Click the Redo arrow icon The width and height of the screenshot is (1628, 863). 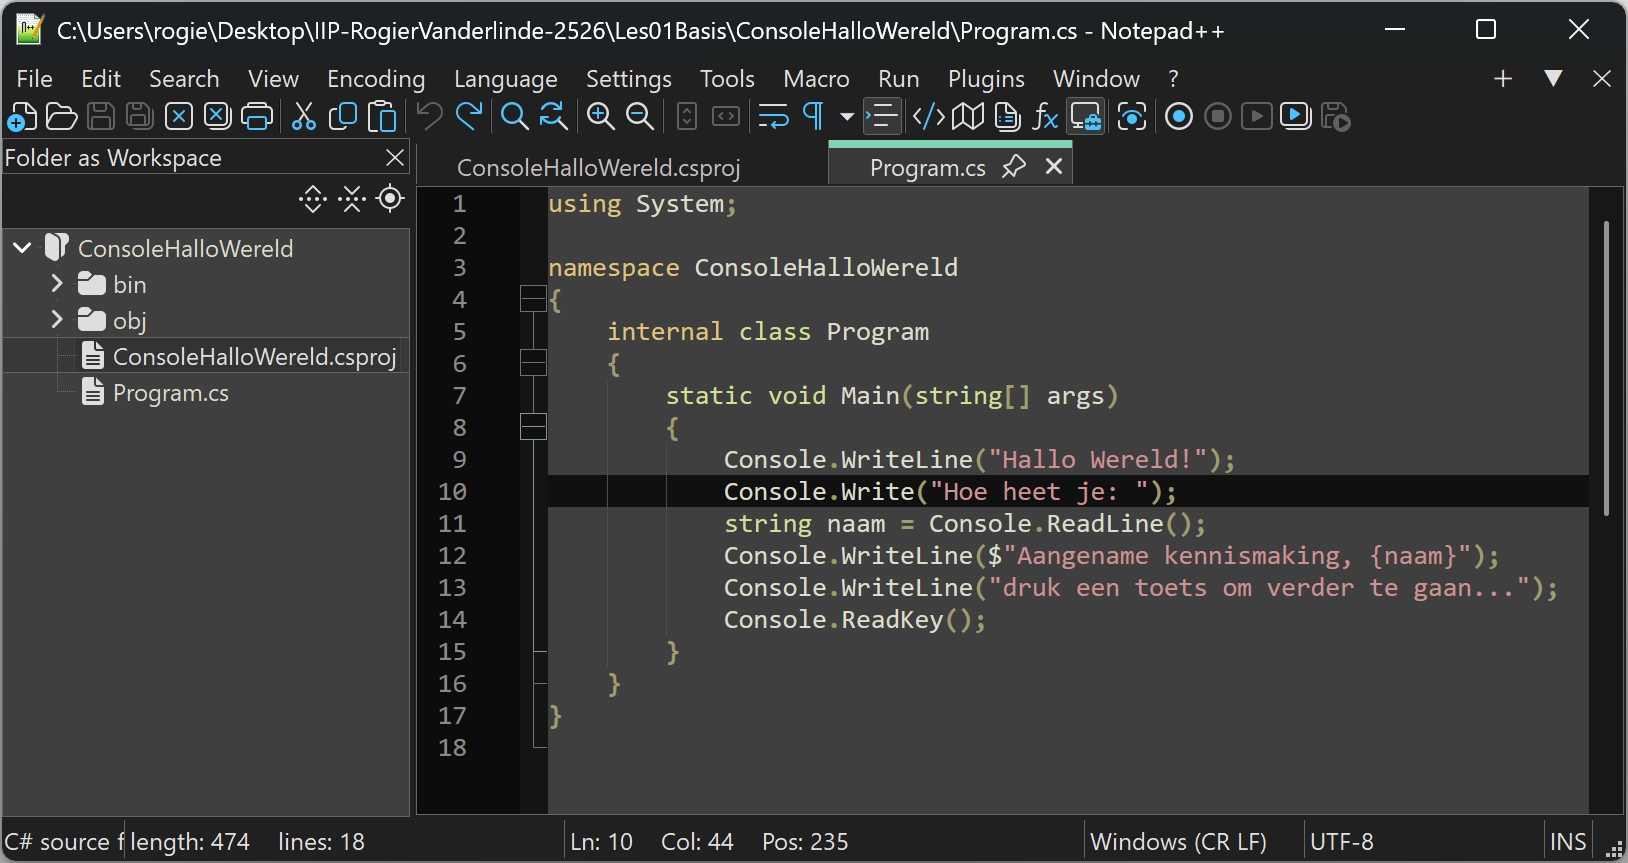click(468, 117)
